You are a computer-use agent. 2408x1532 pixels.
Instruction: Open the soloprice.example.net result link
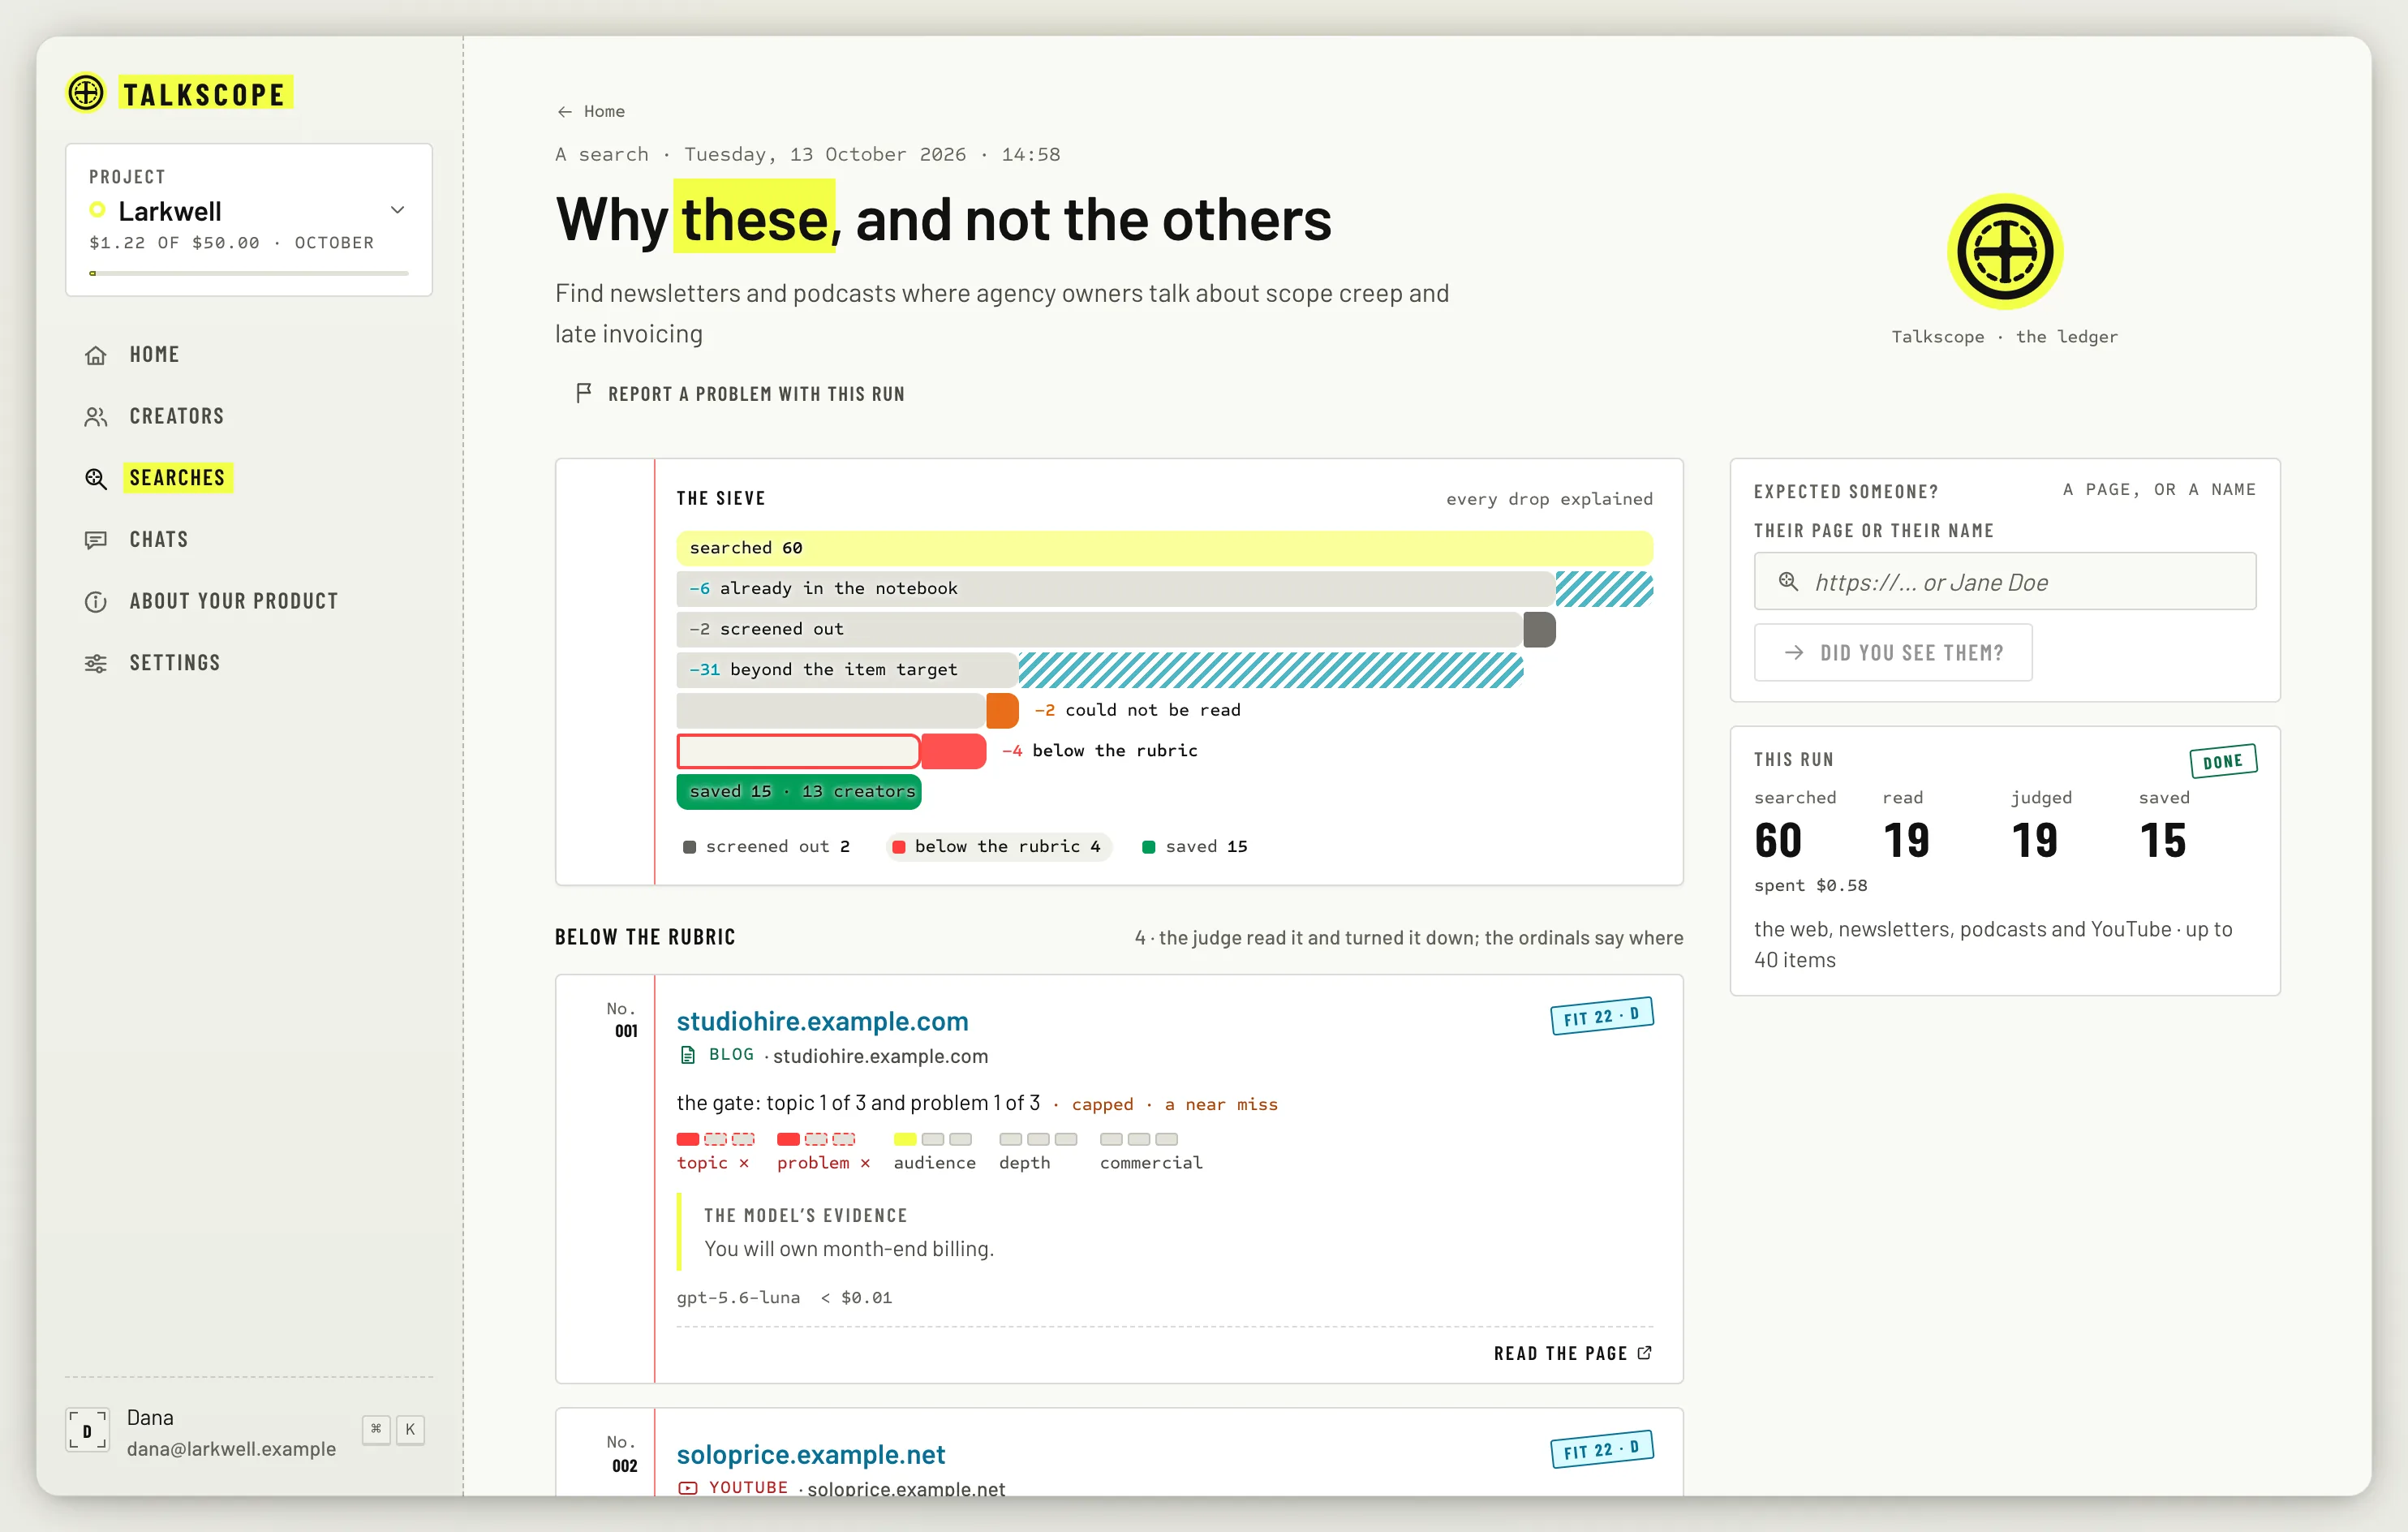(810, 1454)
